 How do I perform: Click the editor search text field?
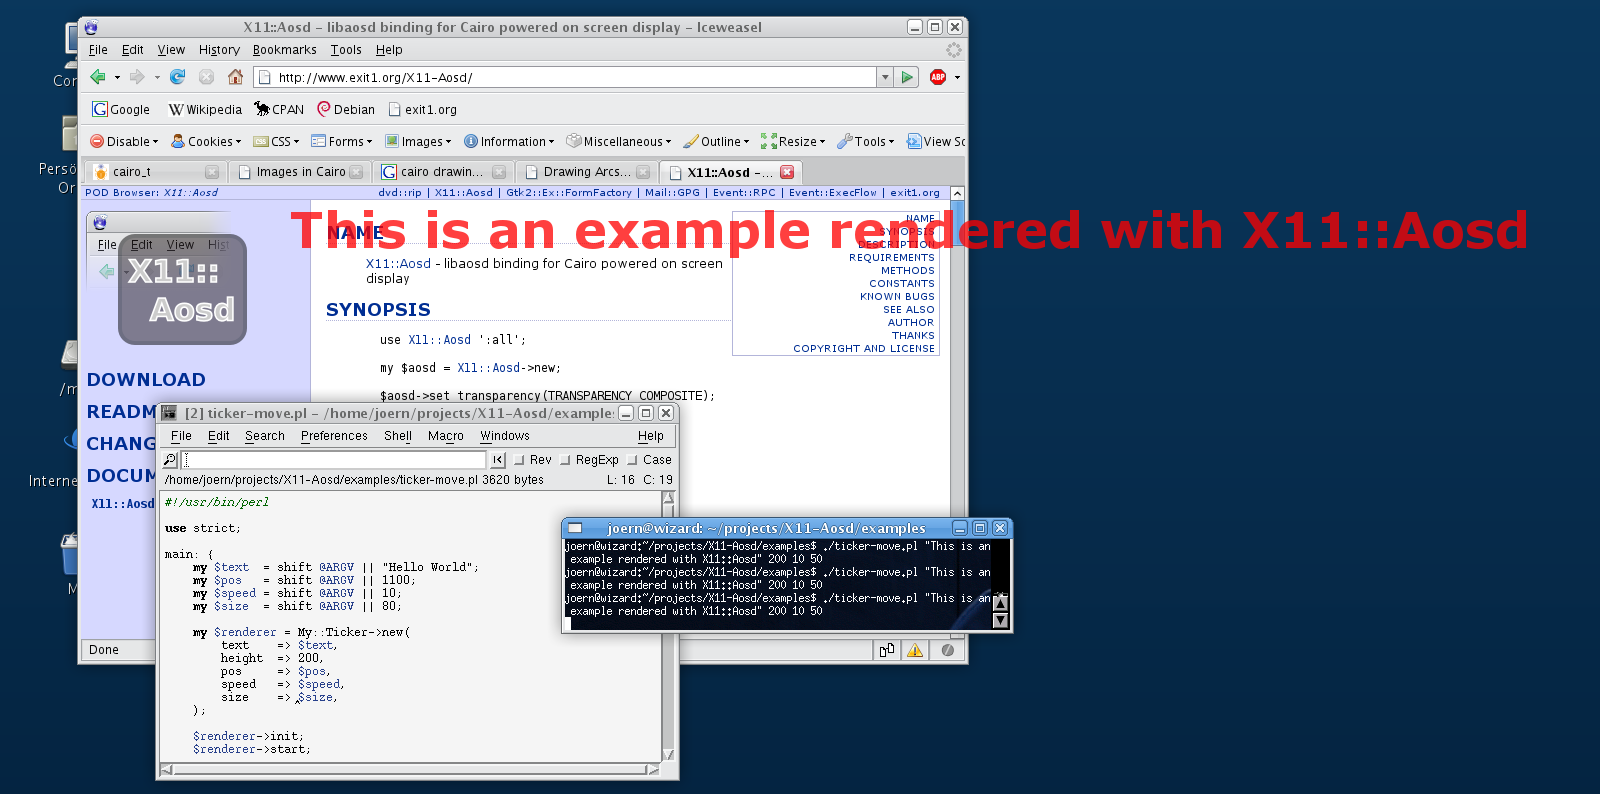point(335,460)
